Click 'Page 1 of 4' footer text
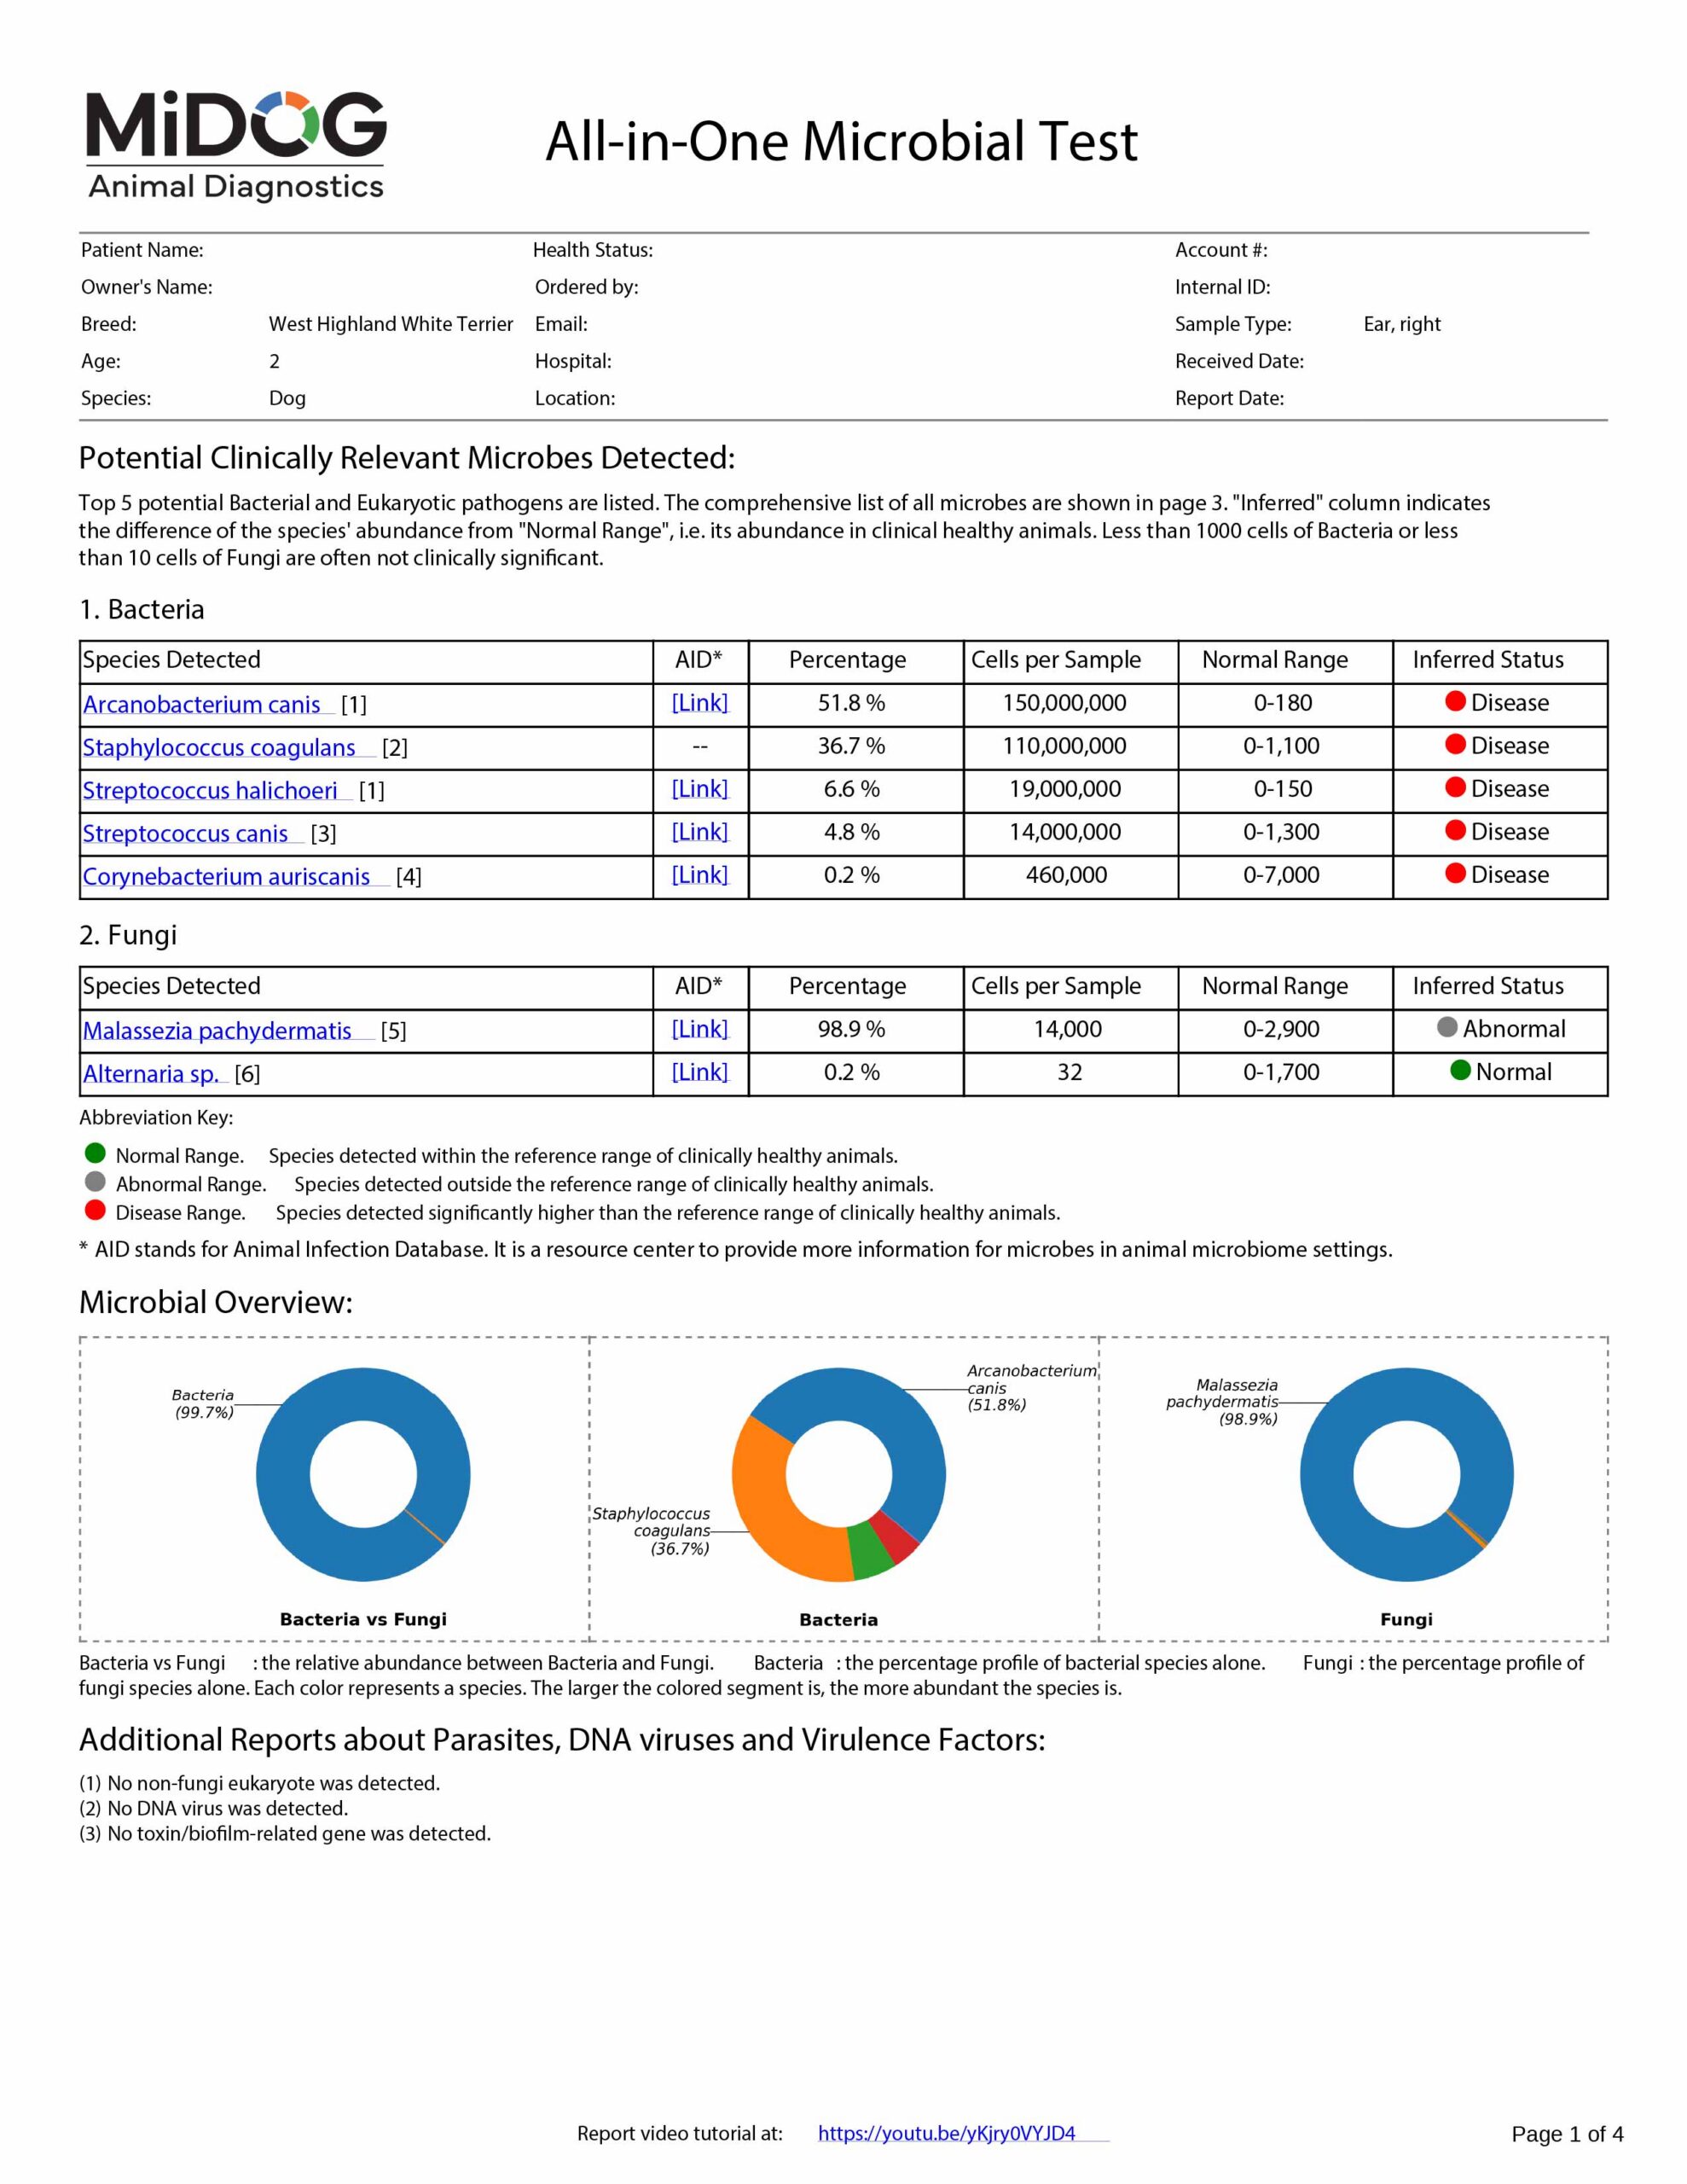 (x=1567, y=2134)
